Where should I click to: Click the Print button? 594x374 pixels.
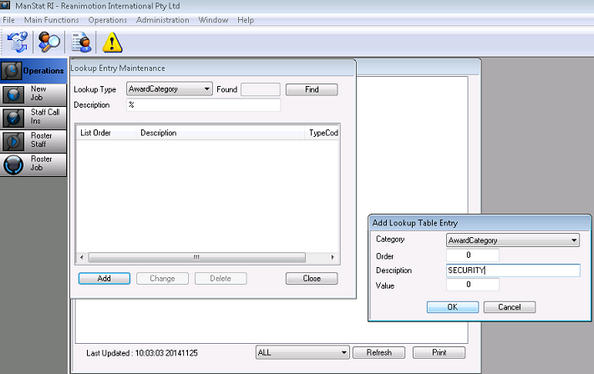pos(439,352)
